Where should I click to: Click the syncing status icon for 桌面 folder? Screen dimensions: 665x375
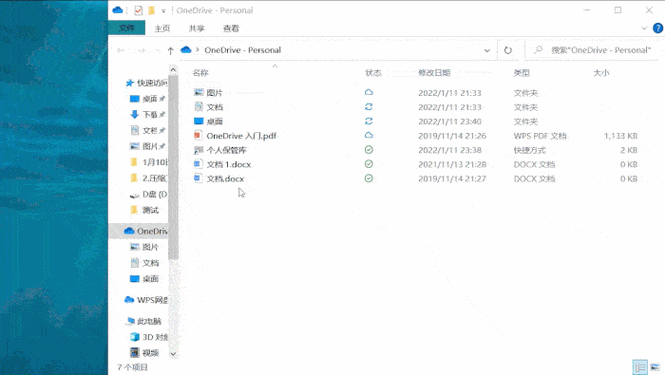point(369,121)
